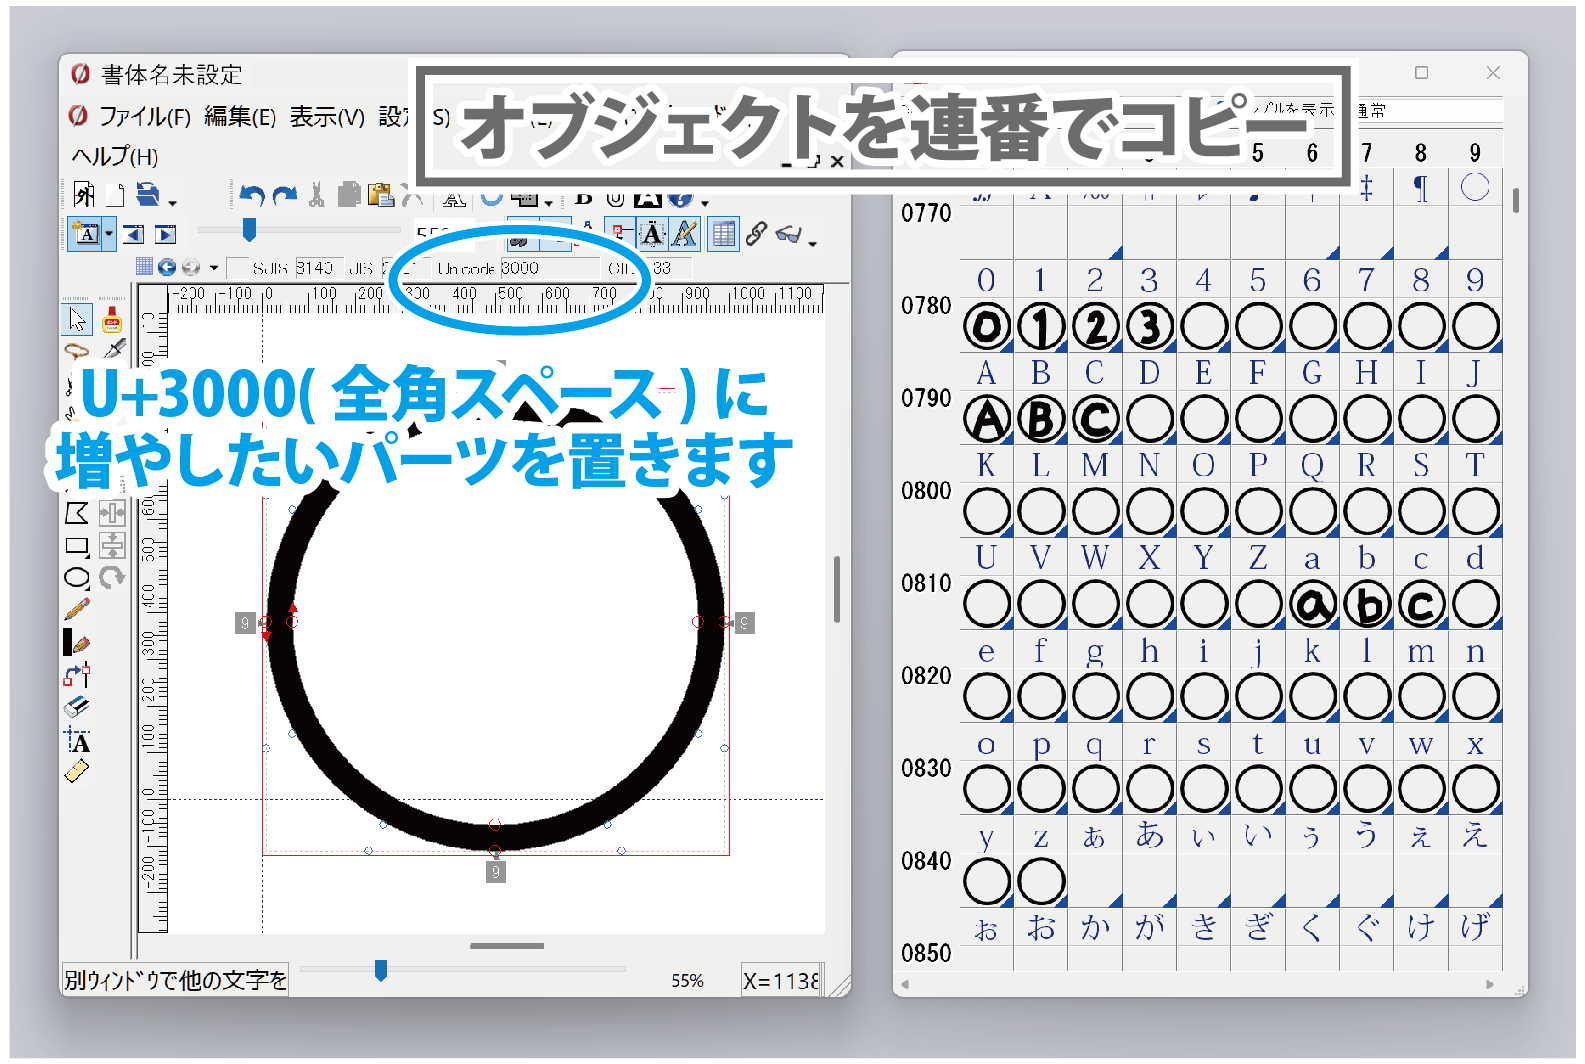
Task: Toggle the Ä bounding box display button
Action: [651, 234]
